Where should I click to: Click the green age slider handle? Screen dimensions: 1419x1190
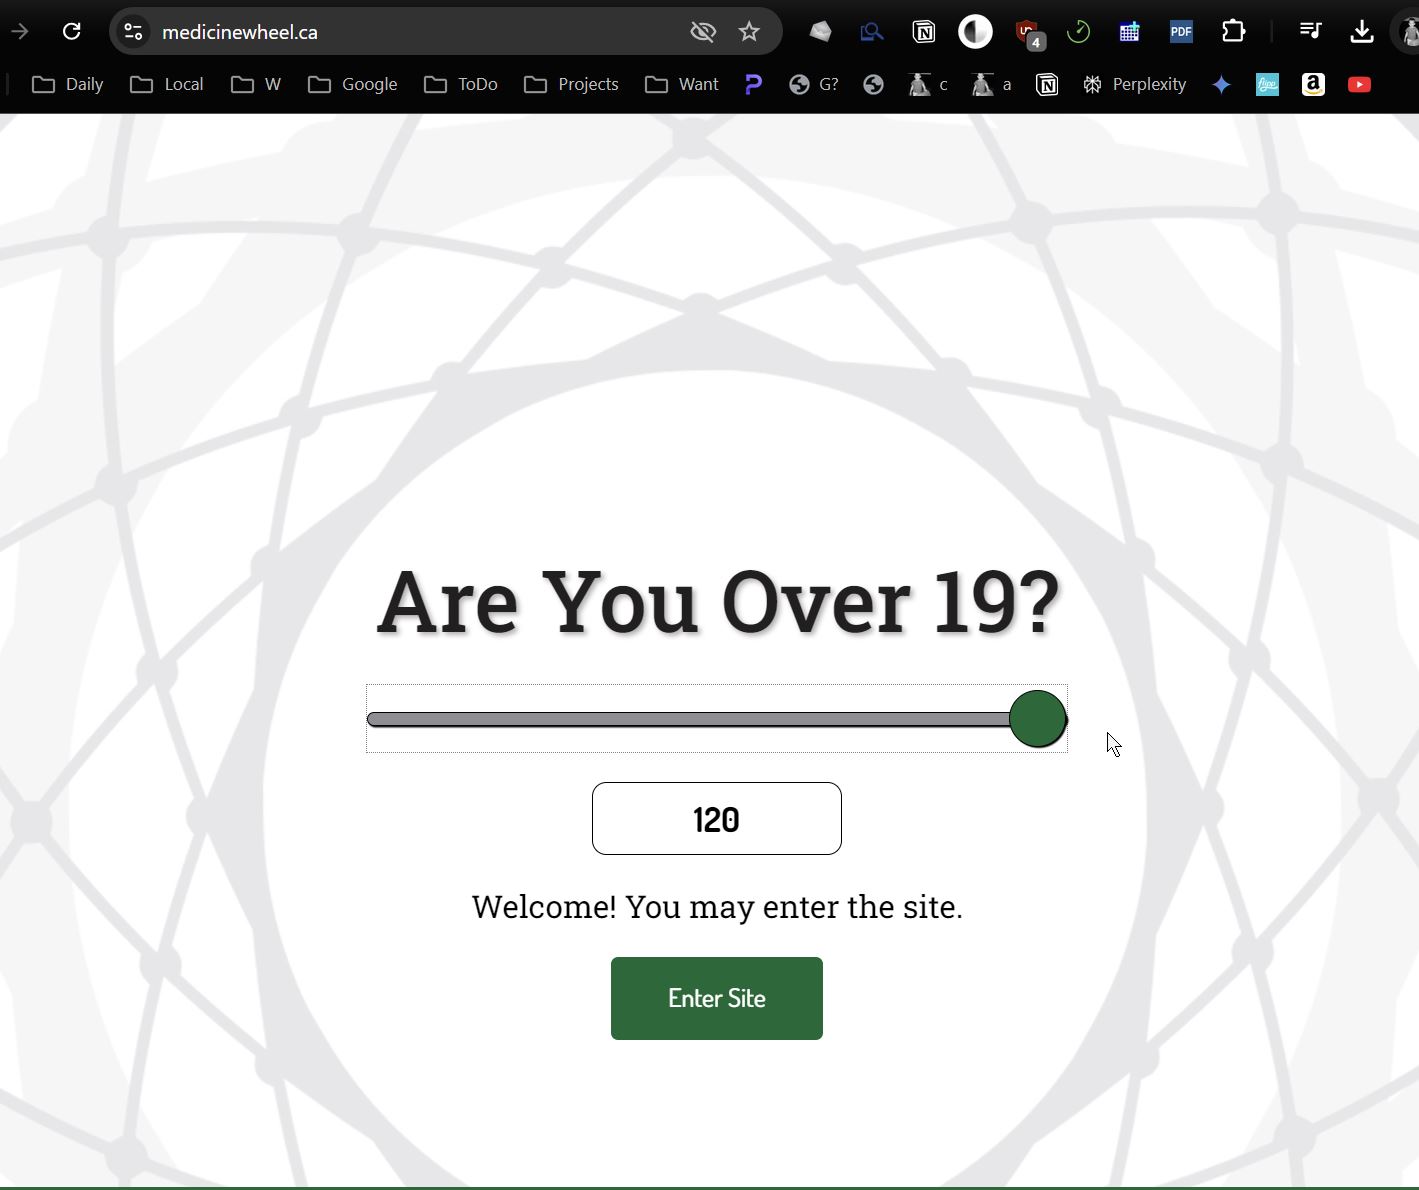pyautogui.click(x=1037, y=719)
